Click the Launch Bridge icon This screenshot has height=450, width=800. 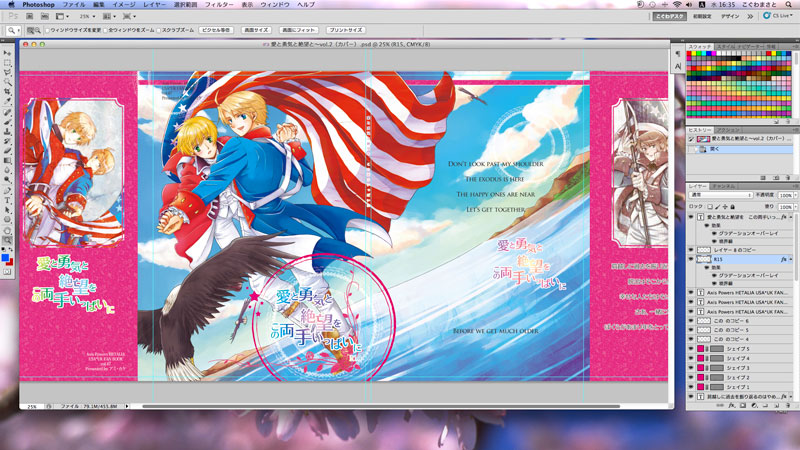tap(29, 16)
